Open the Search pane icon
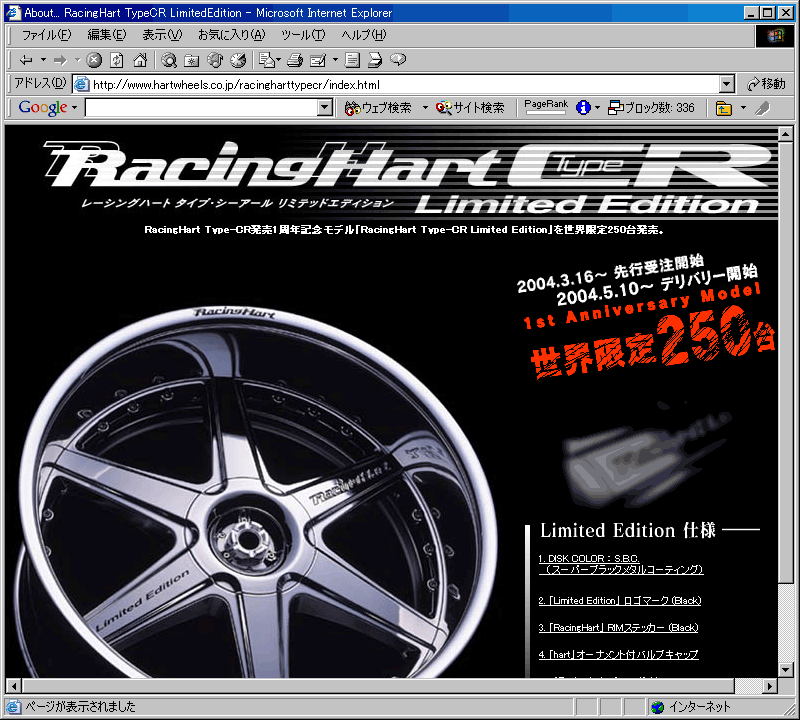Image resolution: width=800 pixels, height=720 pixels. 169,60
